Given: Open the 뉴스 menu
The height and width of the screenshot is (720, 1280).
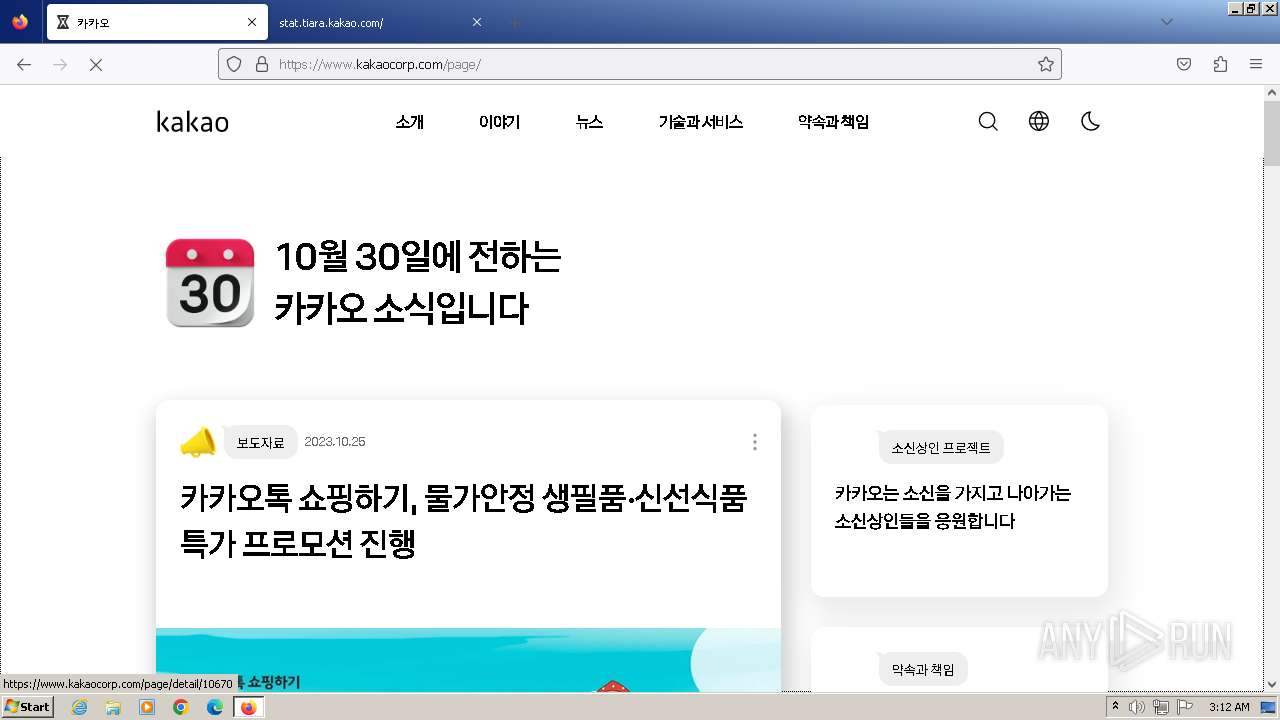Looking at the screenshot, I should pos(589,122).
